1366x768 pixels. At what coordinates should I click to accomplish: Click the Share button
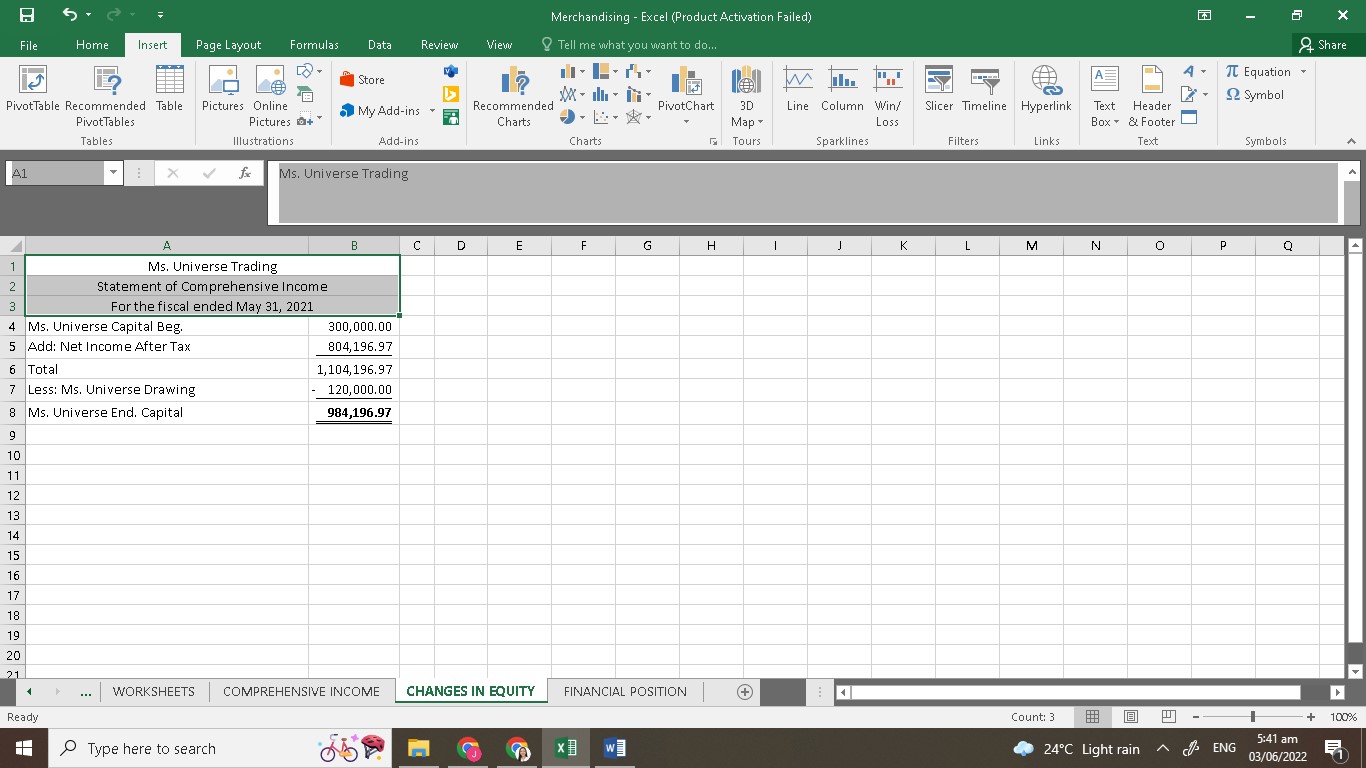1322,45
